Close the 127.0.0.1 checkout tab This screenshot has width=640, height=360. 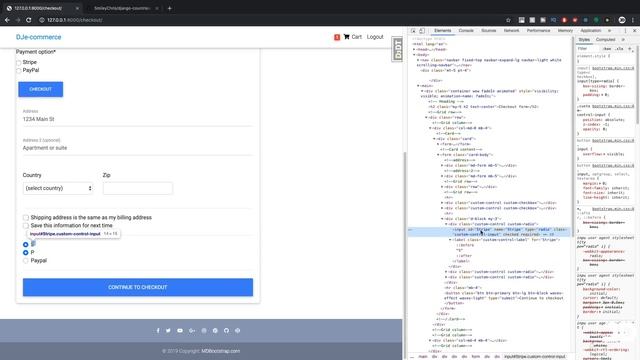[77, 8]
